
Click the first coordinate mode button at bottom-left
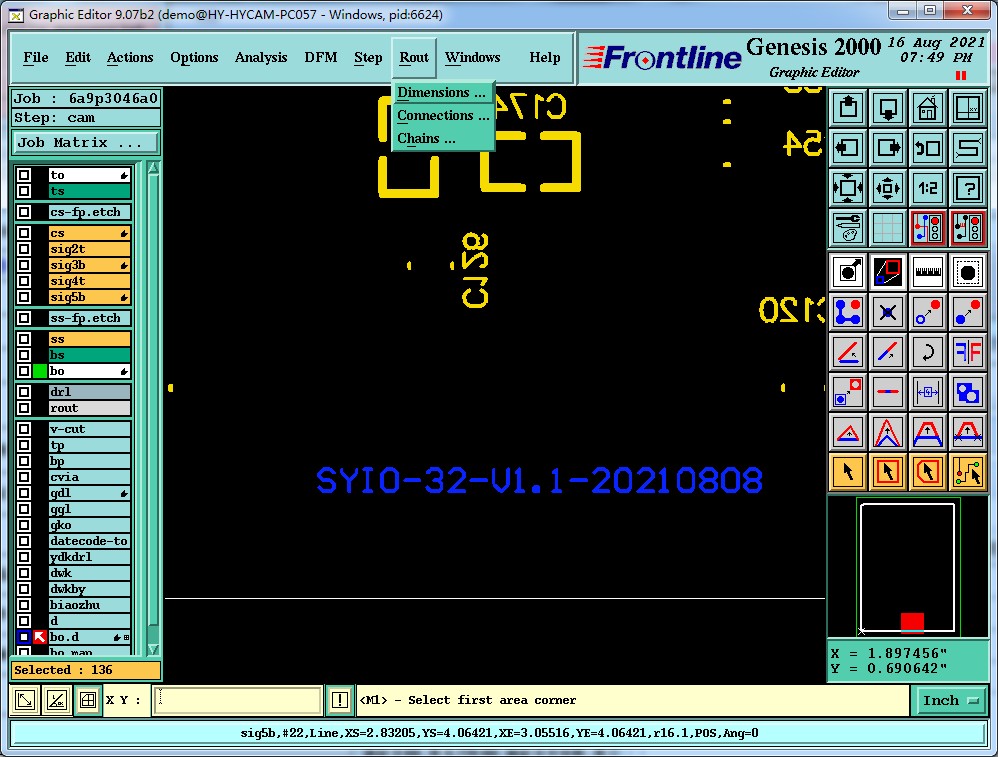click(x=25, y=700)
